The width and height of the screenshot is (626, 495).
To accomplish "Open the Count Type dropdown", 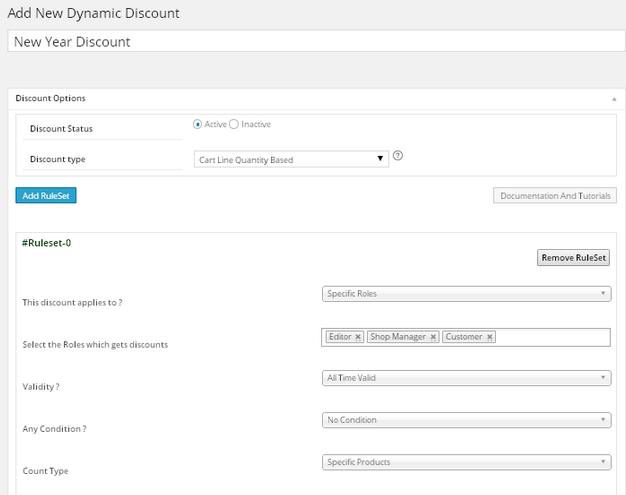I will 466,462.
